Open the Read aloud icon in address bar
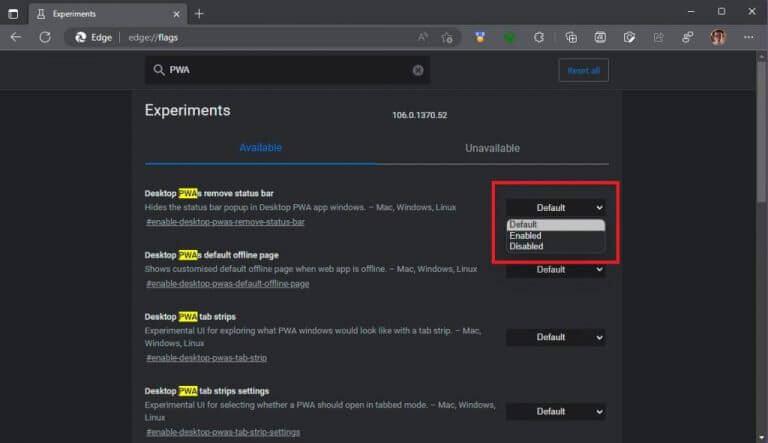Screen dimensions: 768x443 coord(423,37)
